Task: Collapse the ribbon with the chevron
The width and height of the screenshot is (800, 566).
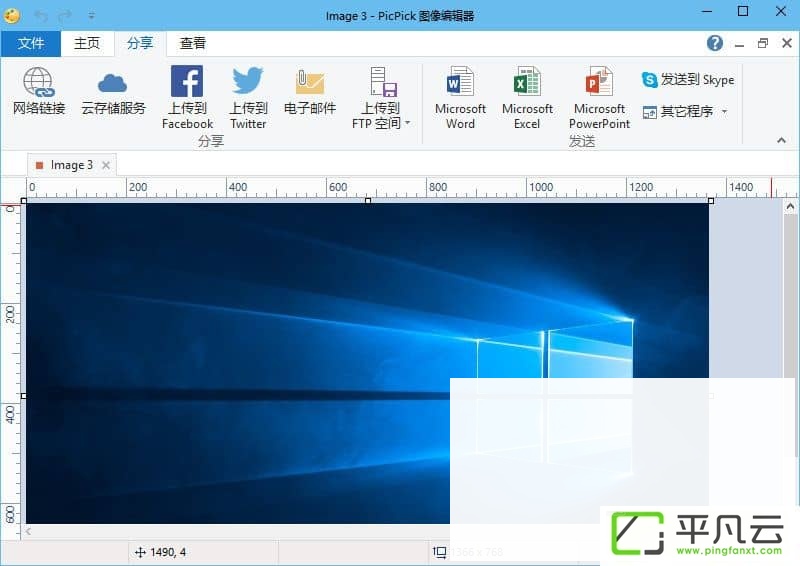Action: pos(781,140)
